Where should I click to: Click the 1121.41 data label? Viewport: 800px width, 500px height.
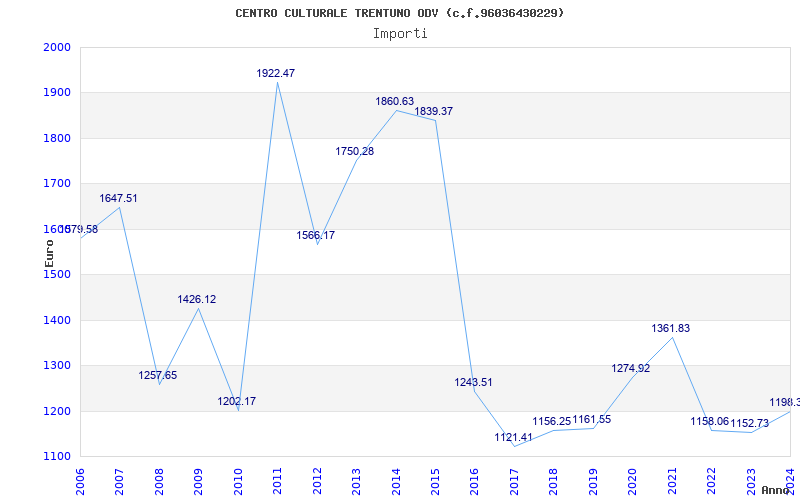pyautogui.click(x=513, y=438)
